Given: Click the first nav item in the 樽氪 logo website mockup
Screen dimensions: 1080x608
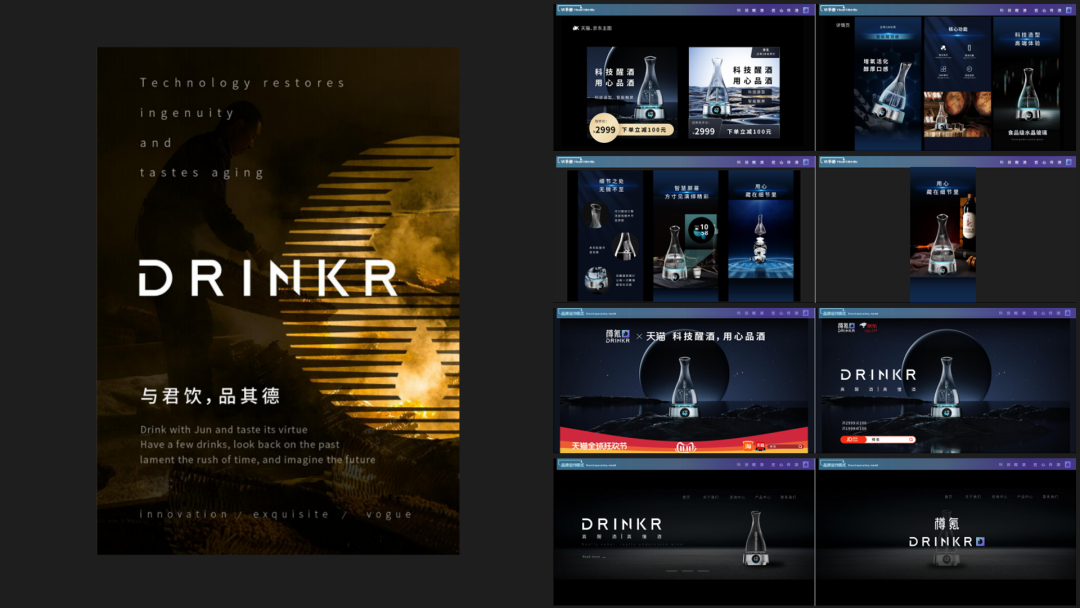Looking at the screenshot, I should point(948,496).
